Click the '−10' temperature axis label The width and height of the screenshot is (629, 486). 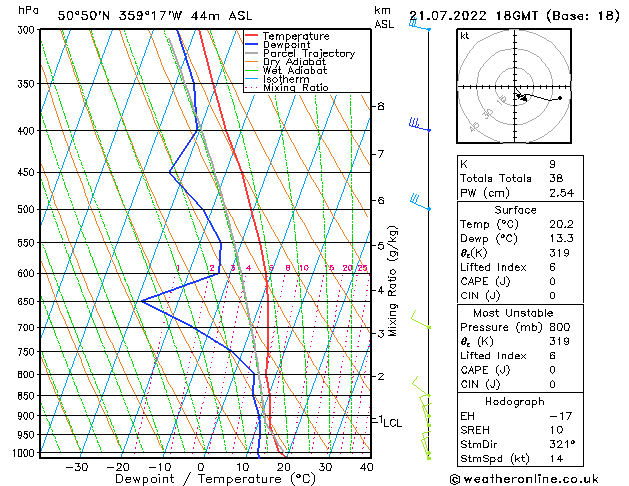(x=160, y=467)
